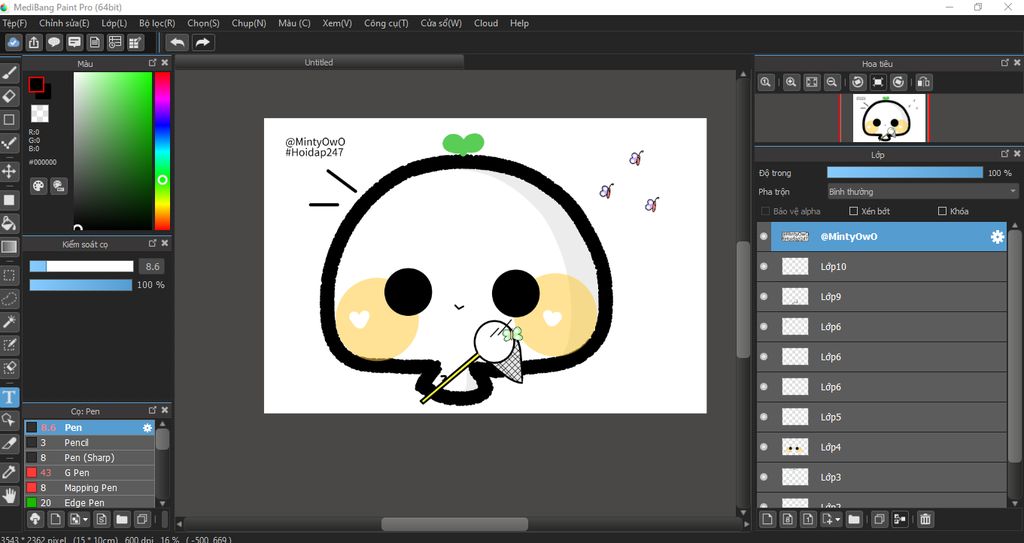1024x543 pixels.
Task: Undock the Màu color panel
Action: coord(152,63)
